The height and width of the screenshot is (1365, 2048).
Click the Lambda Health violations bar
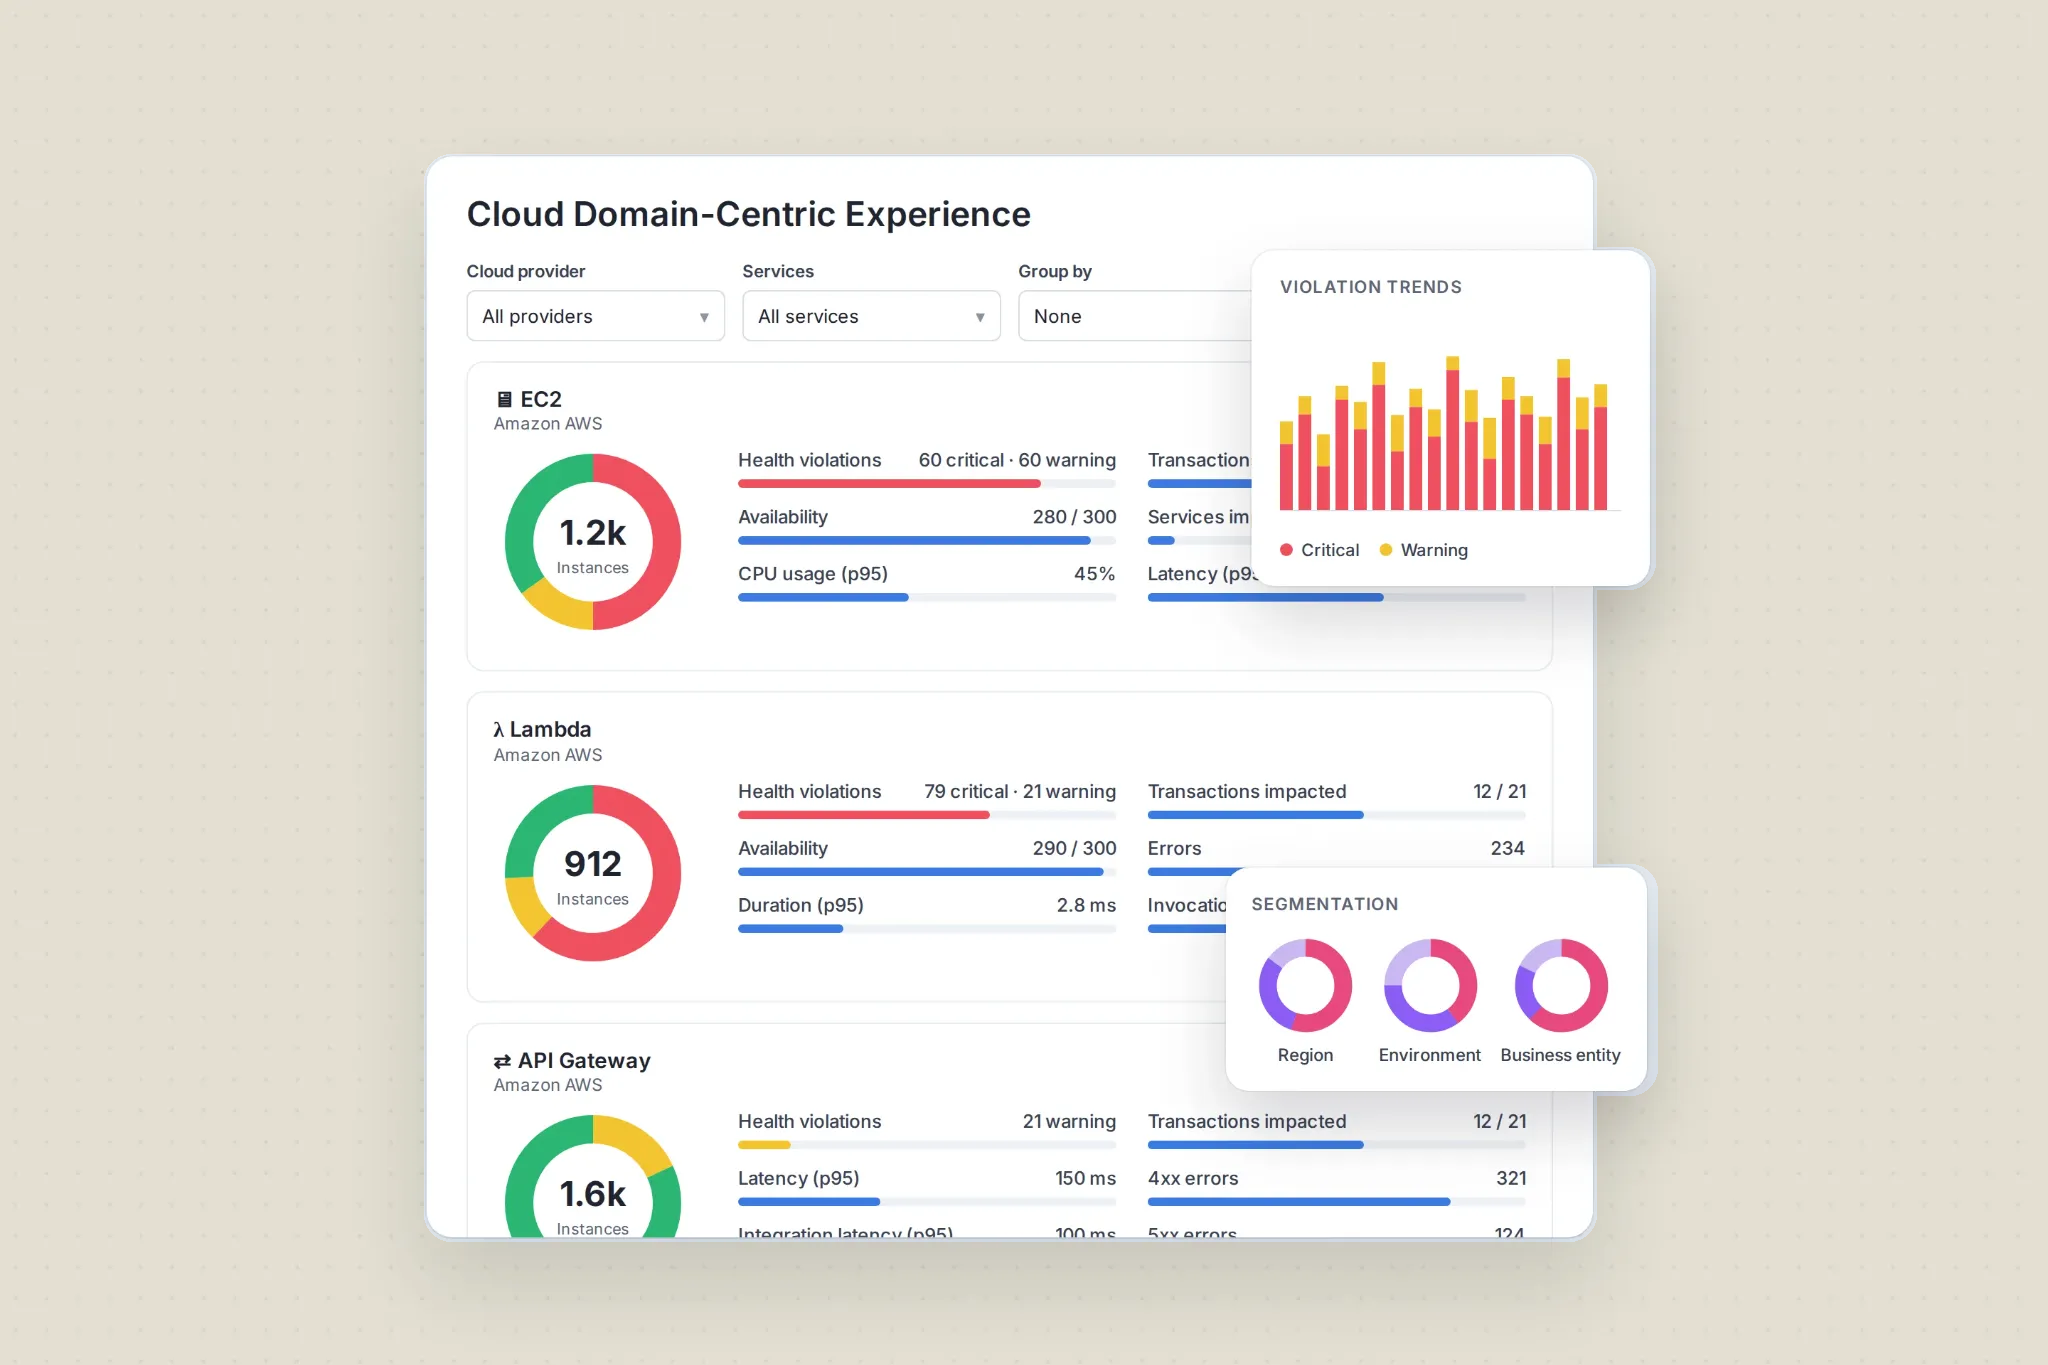(927, 815)
